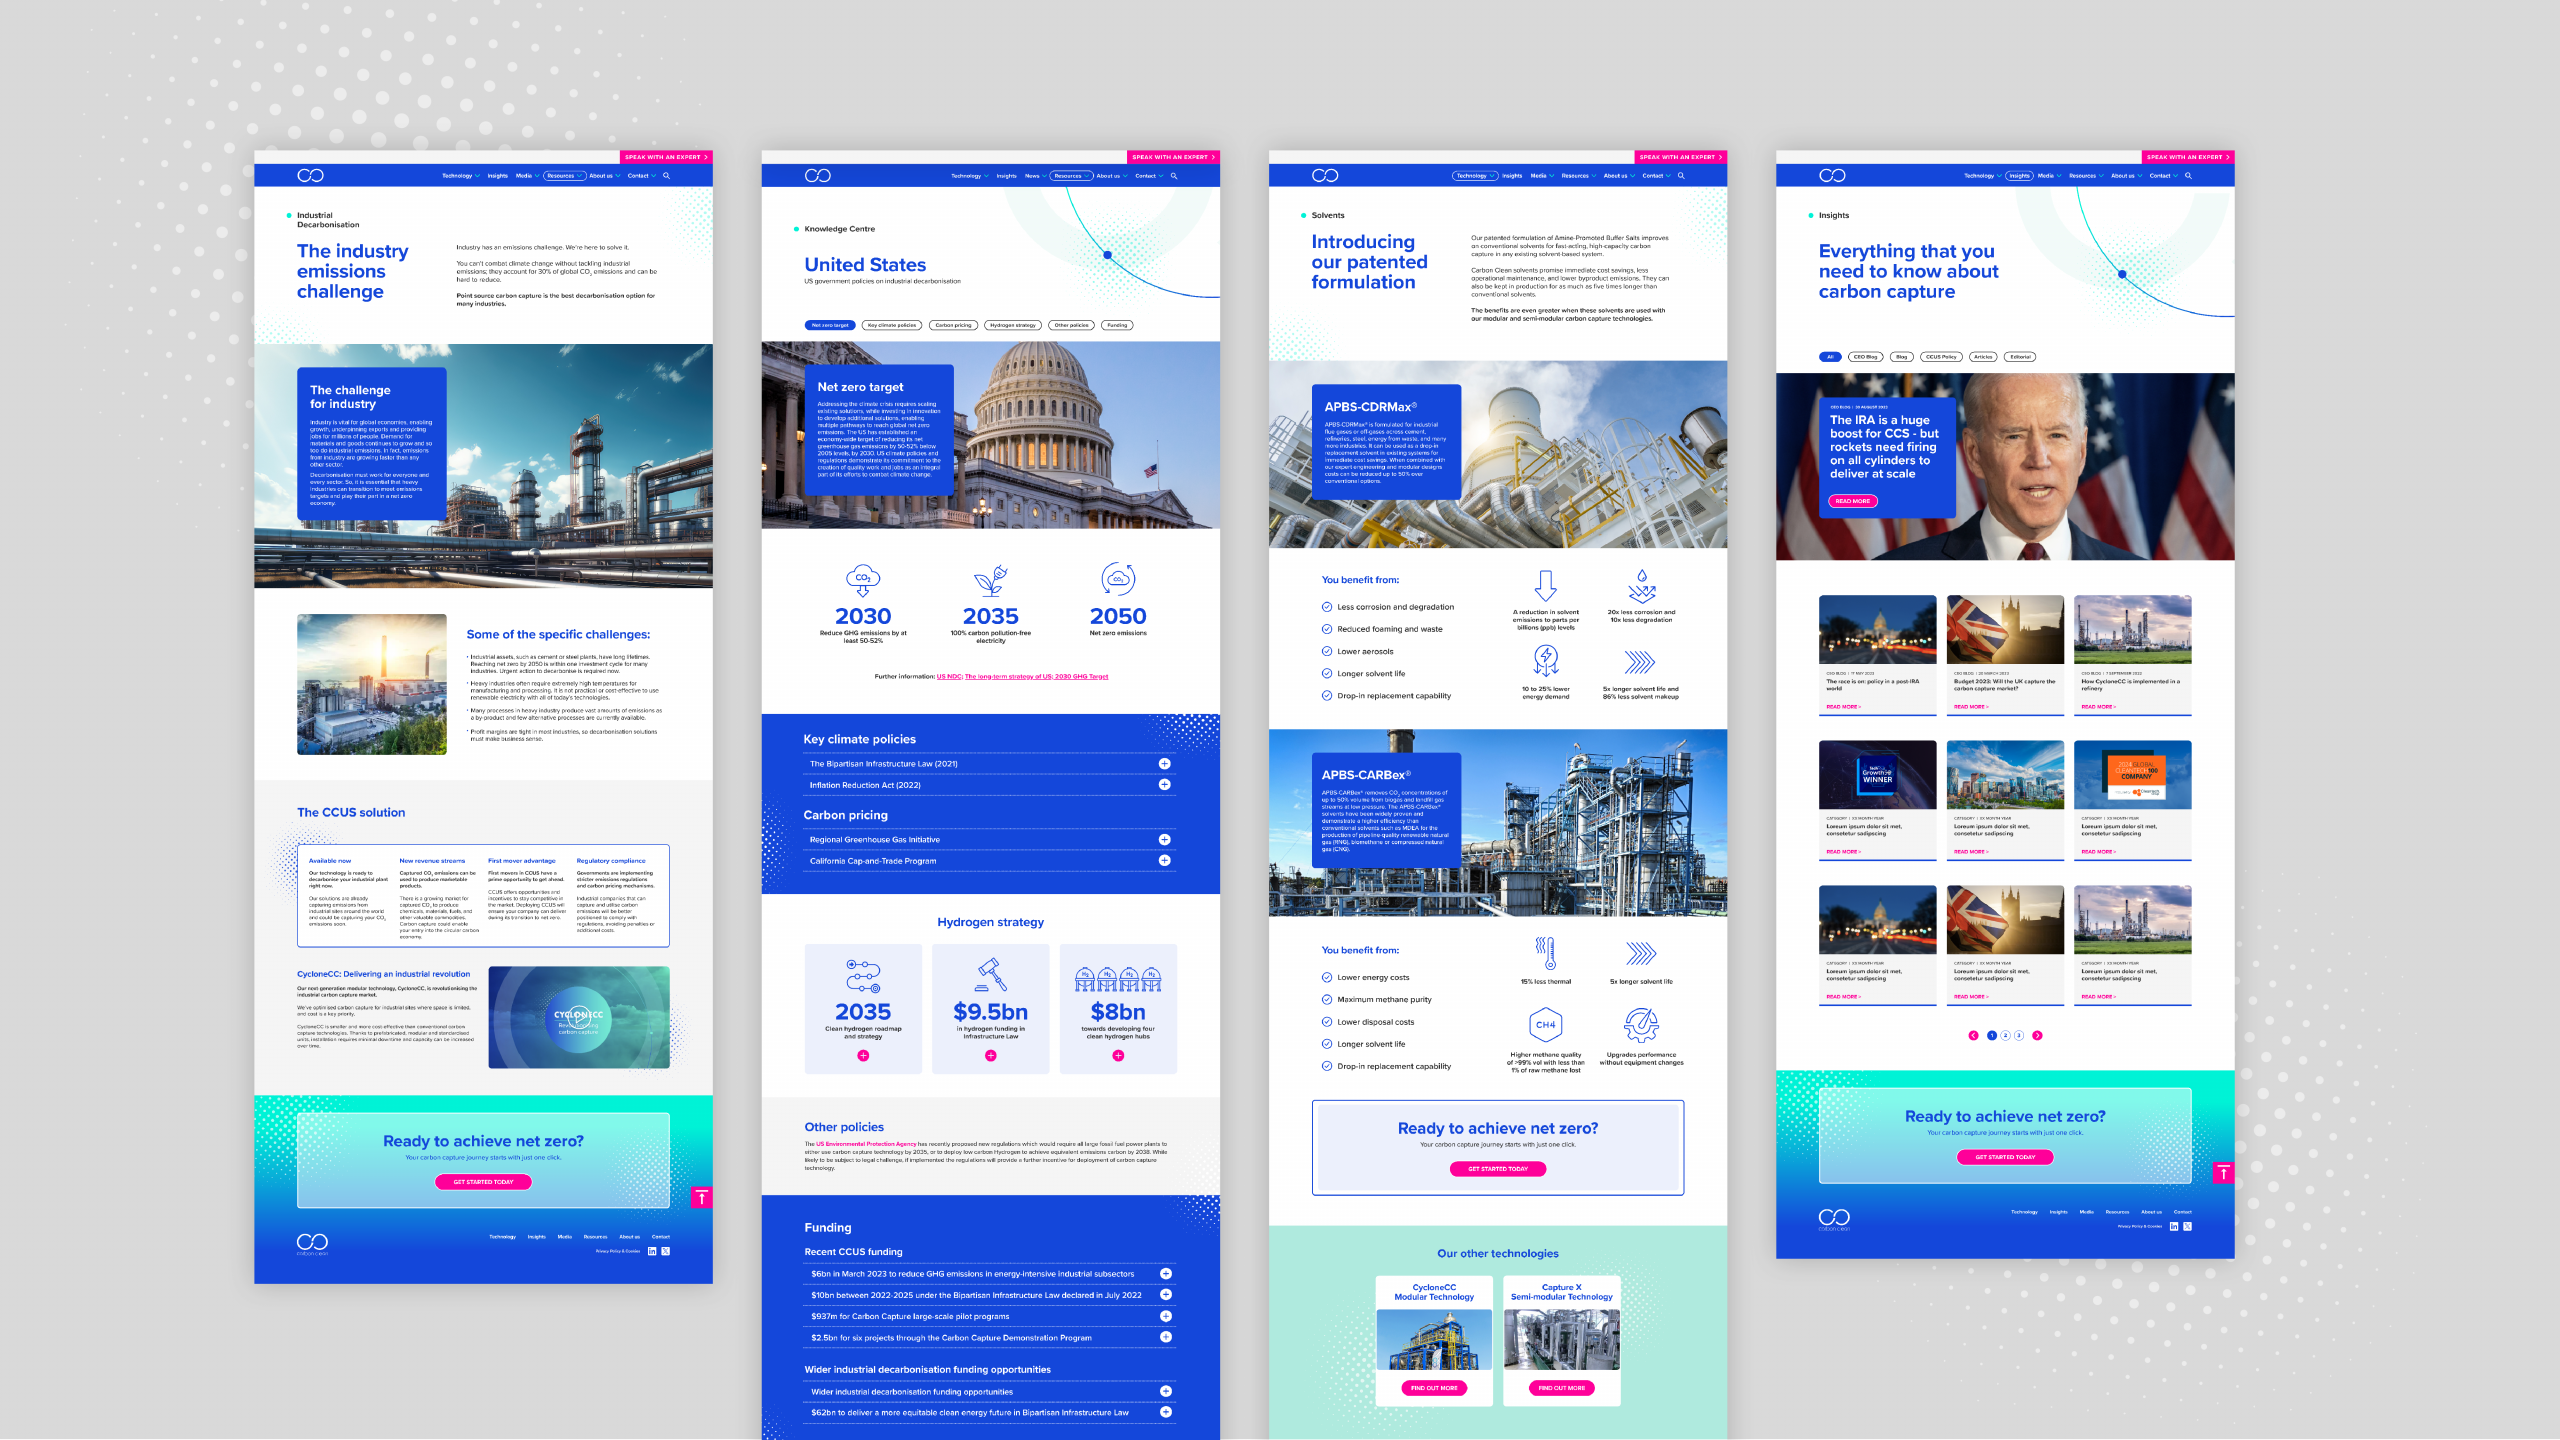The height and width of the screenshot is (1440, 2560).
Task: Select the Carbon pricing filter pill
Action: (953, 325)
